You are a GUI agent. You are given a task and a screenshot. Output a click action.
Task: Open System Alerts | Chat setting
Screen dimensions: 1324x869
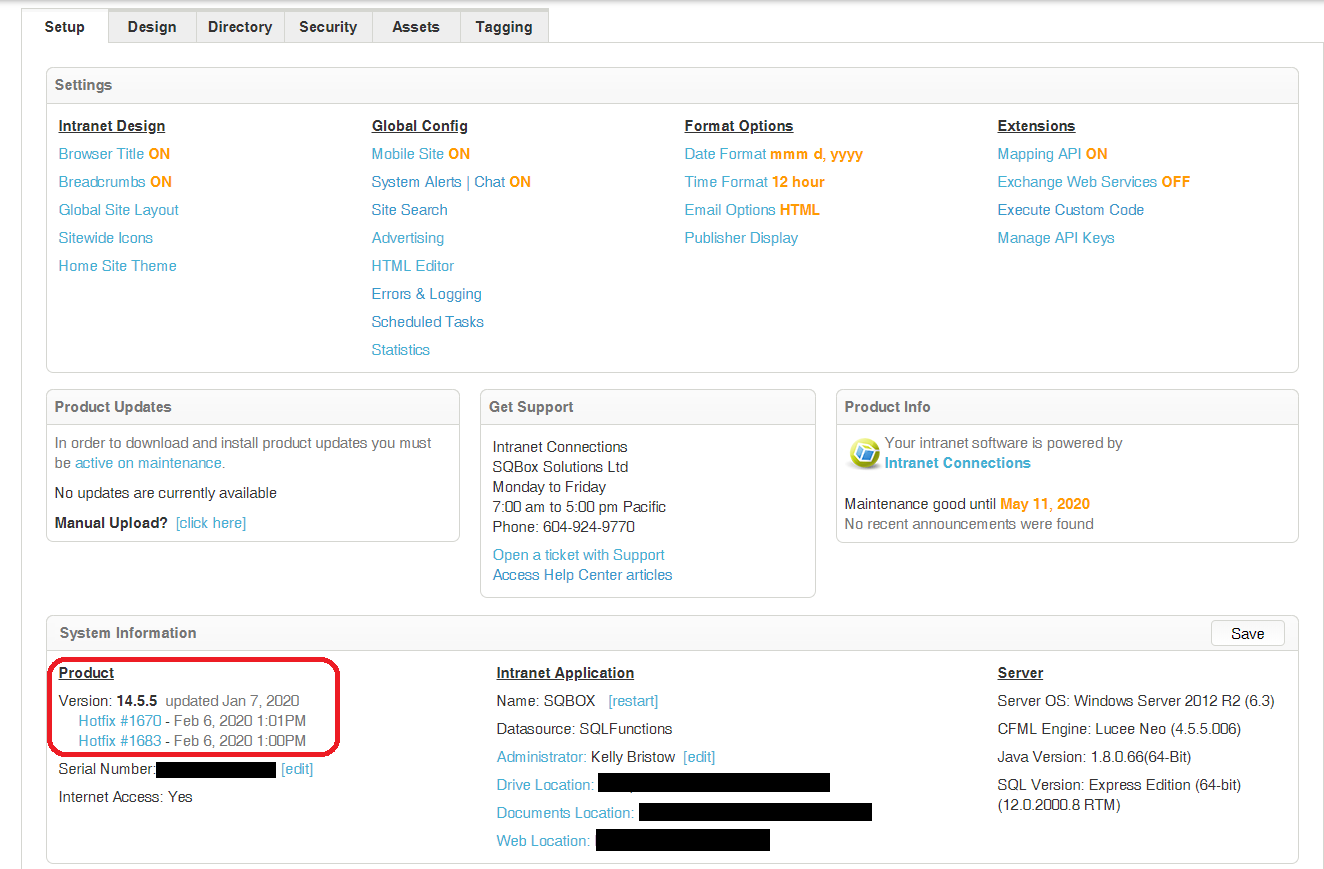point(451,182)
